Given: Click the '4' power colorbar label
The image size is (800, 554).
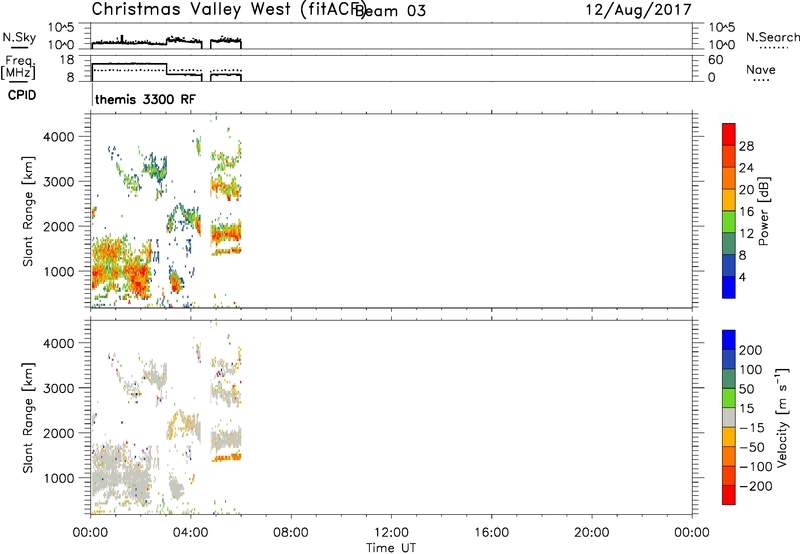Looking at the screenshot, I should tap(742, 277).
